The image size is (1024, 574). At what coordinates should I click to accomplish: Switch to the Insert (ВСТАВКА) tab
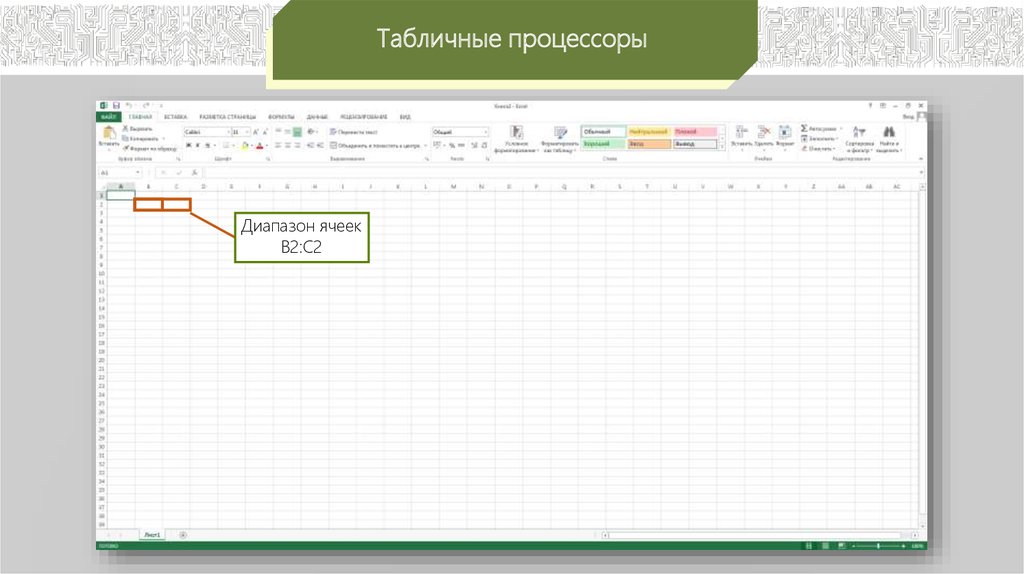pyautogui.click(x=175, y=117)
